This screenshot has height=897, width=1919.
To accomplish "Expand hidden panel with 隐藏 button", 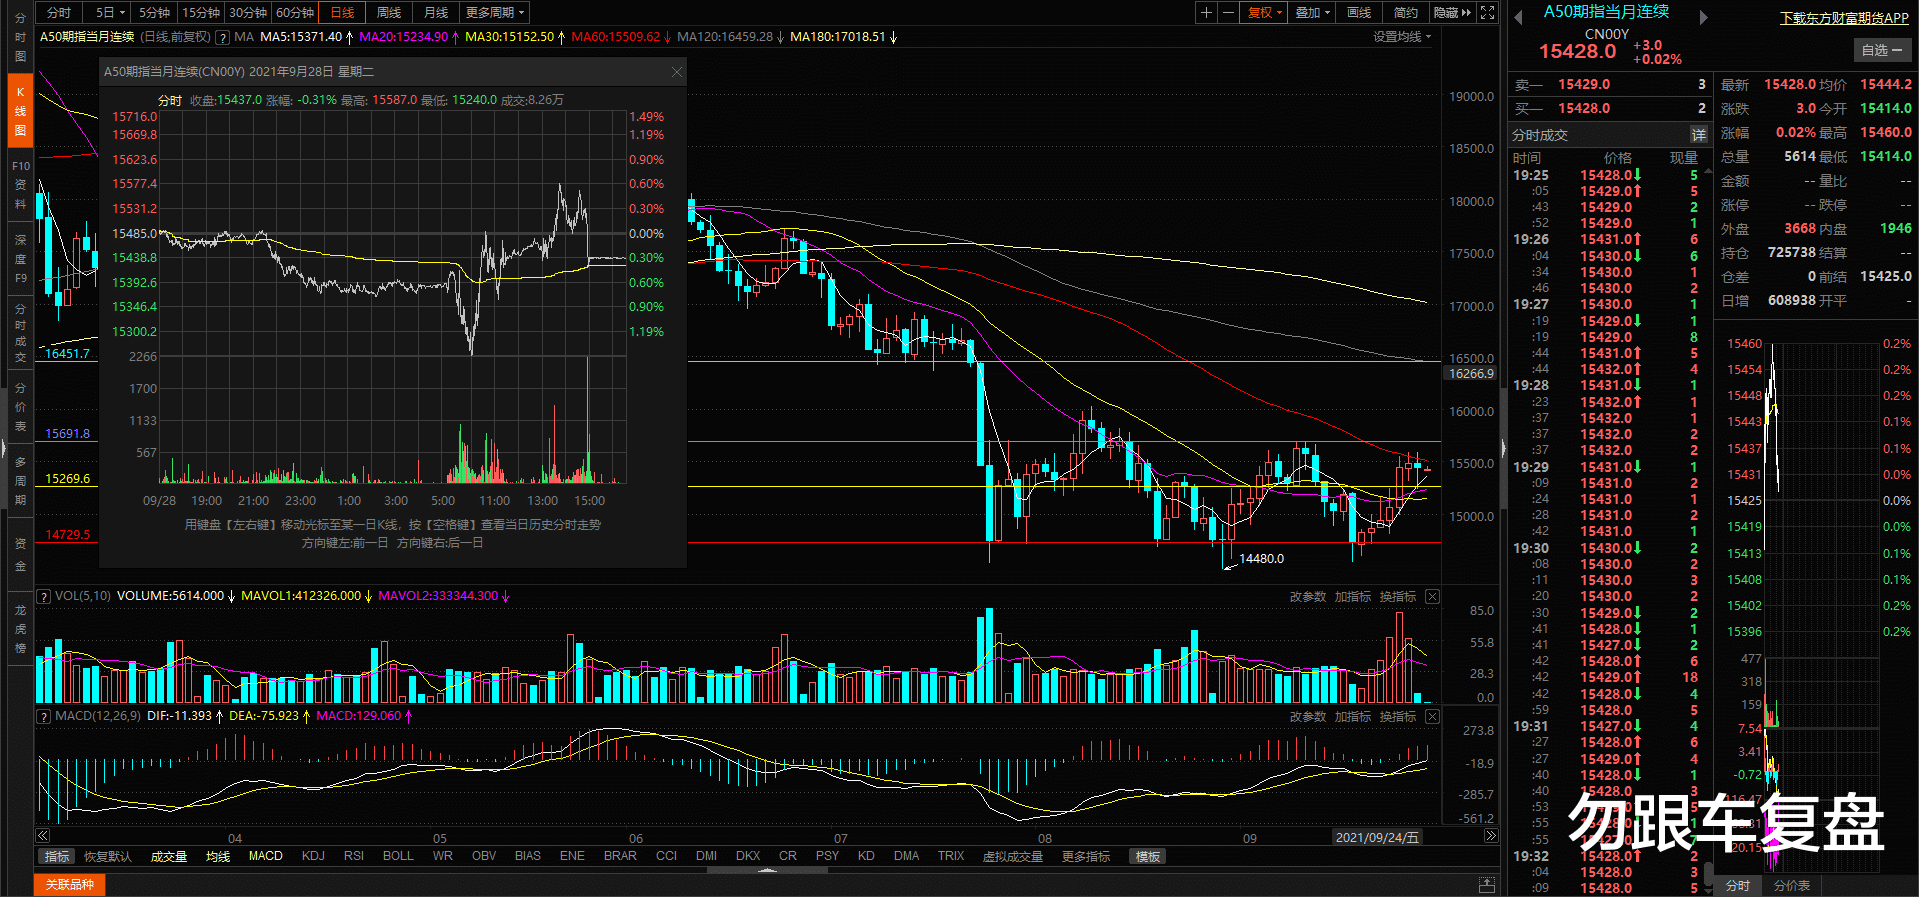I will coord(1452,12).
